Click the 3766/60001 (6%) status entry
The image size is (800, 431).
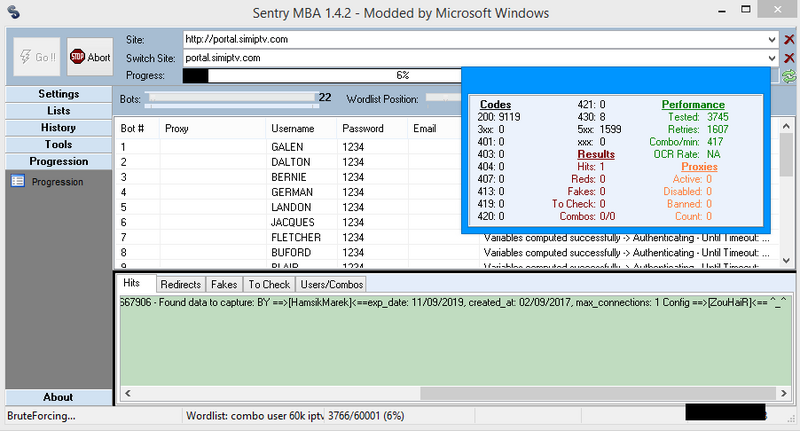[x=366, y=416]
